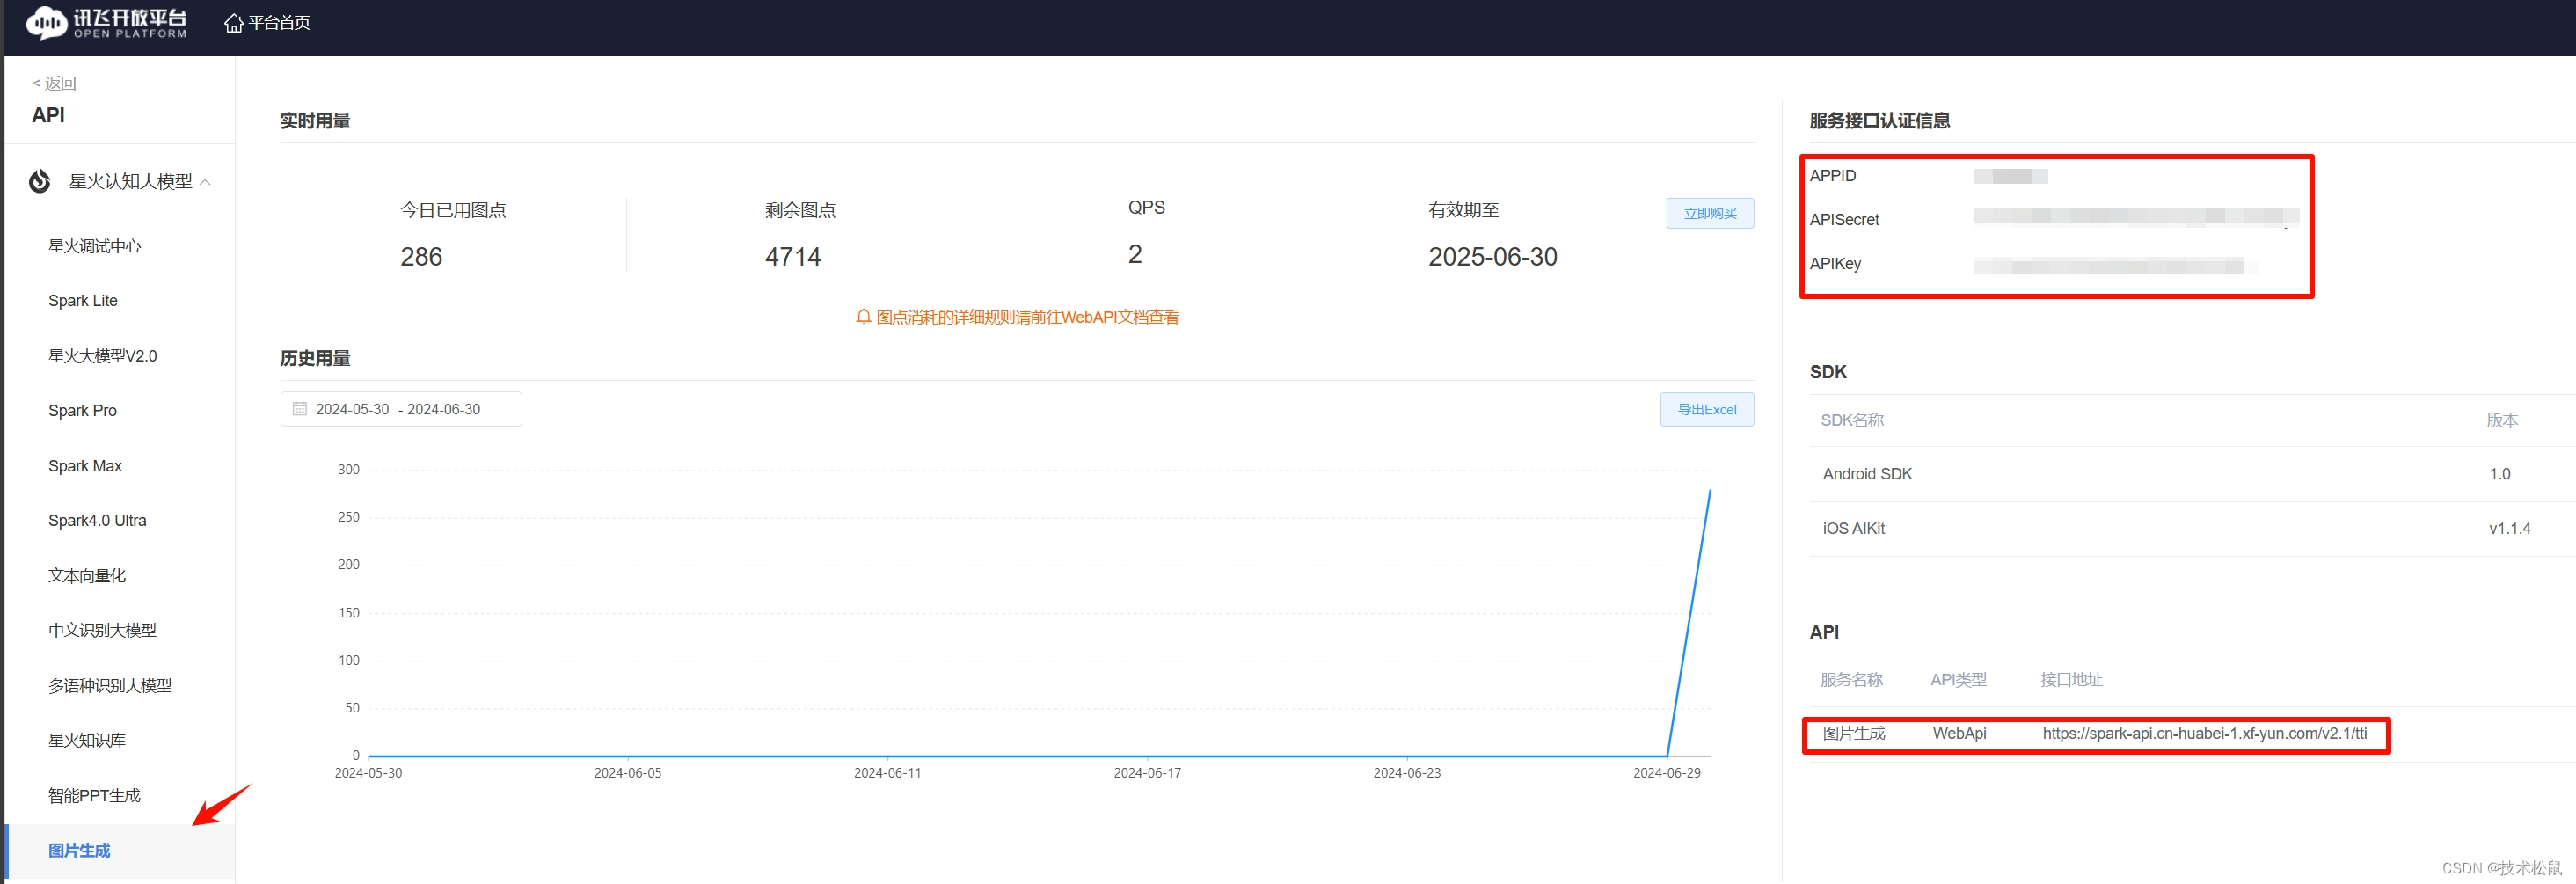Click the 今日已用图点 value 286
The image size is (2576, 884).
pos(421,257)
